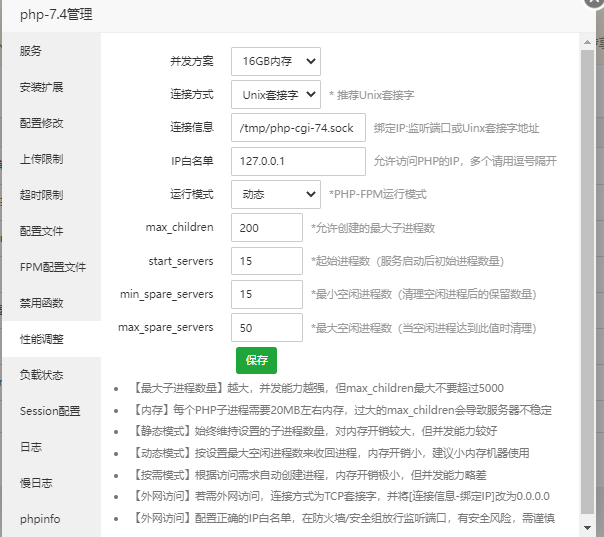Select the phpinfo tab
Image resolution: width=604 pixels, height=537 pixels.
pos(50,519)
